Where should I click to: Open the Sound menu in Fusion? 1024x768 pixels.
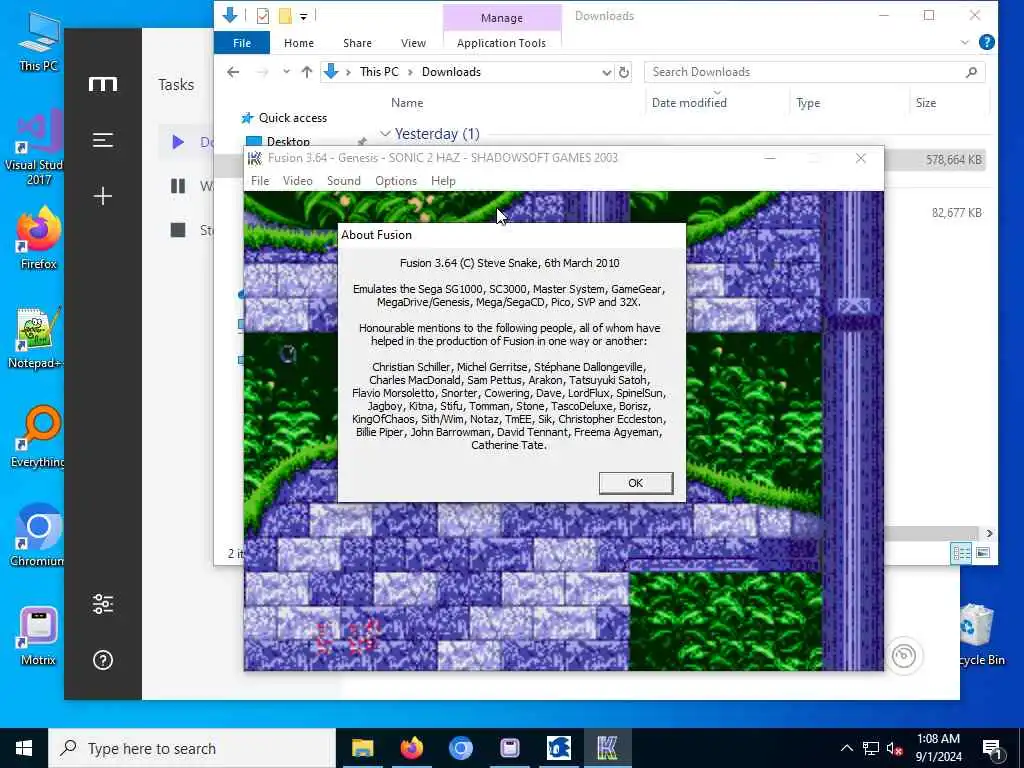[x=344, y=181]
